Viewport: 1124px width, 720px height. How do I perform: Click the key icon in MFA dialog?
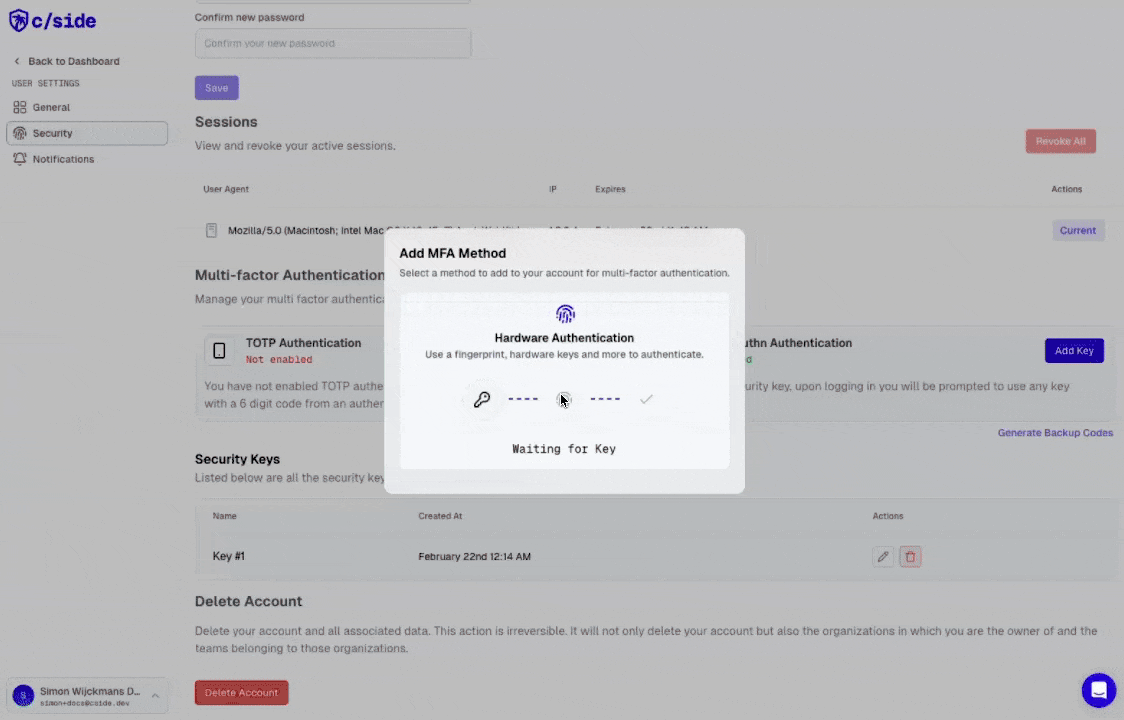click(x=482, y=400)
